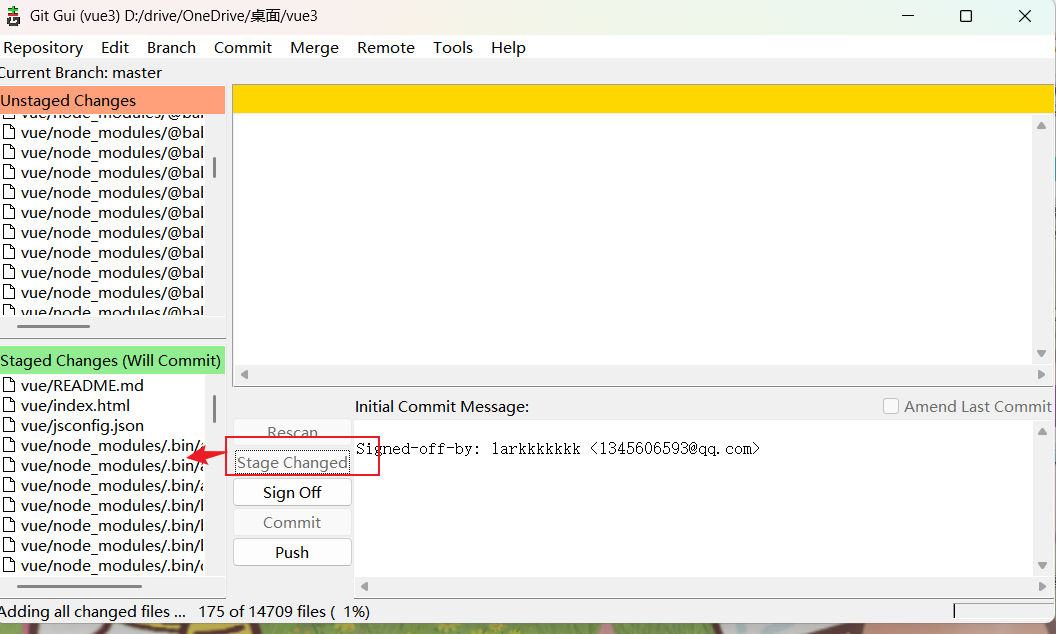Click the diff pane scroll-left arrow
The height and width of the screenshot is (634, 1056).
[x=244, y=375]
